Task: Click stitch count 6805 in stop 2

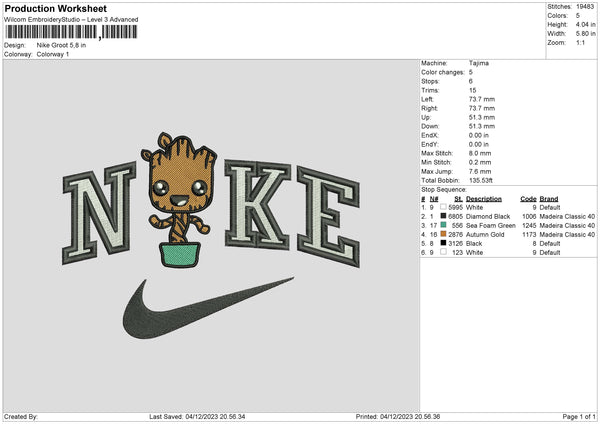Action: [x=455, y=216]
